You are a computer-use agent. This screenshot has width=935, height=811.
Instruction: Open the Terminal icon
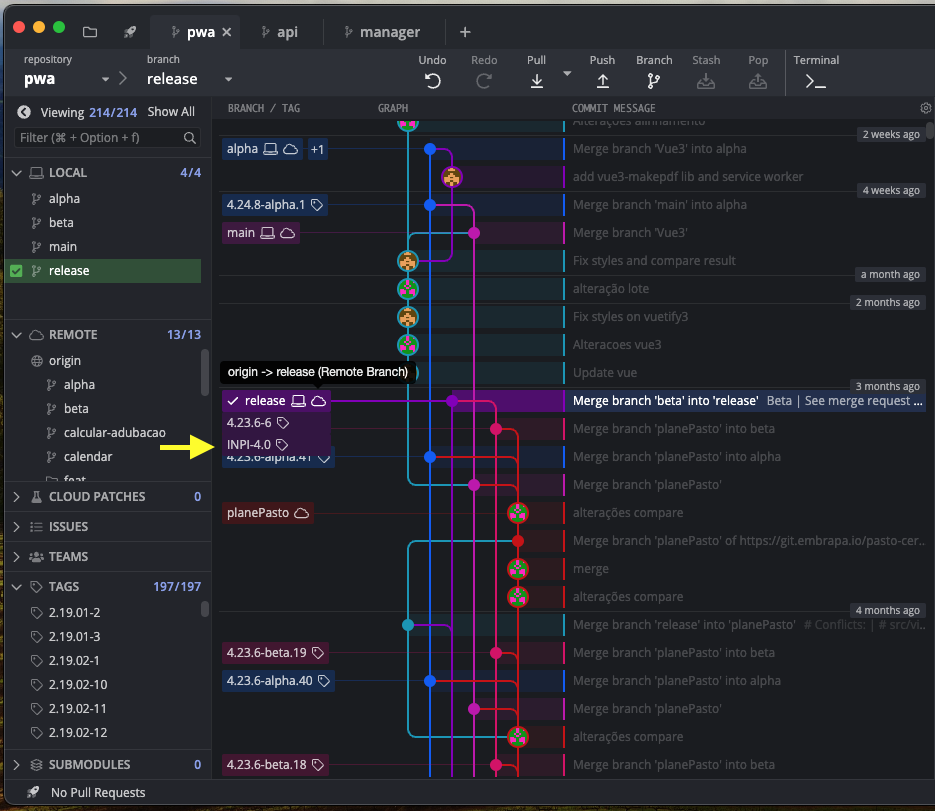[815, 81]
